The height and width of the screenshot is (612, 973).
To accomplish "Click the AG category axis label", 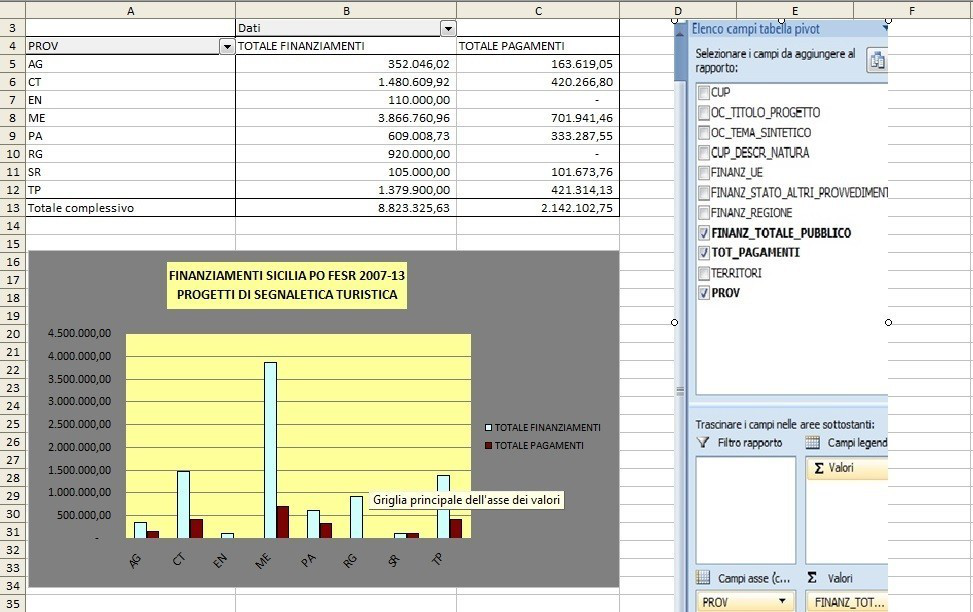I will (135, 560).
